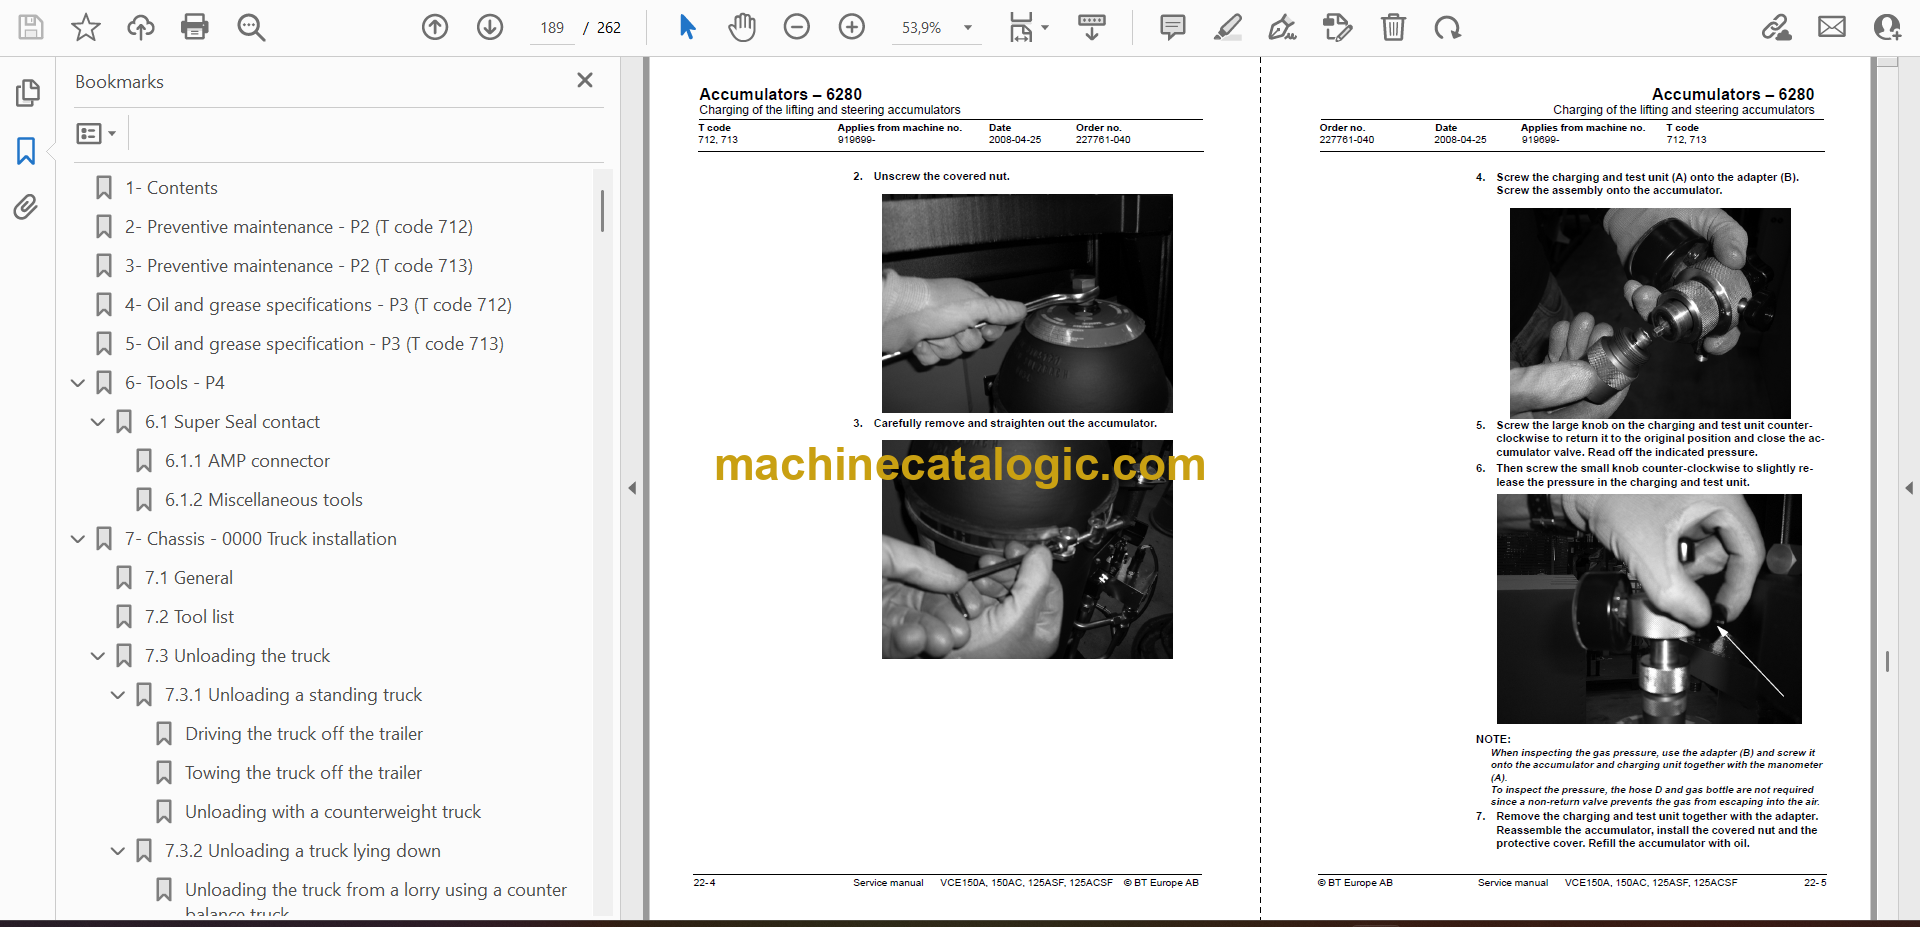Click the page number field showing 189

tap(552, 28)
